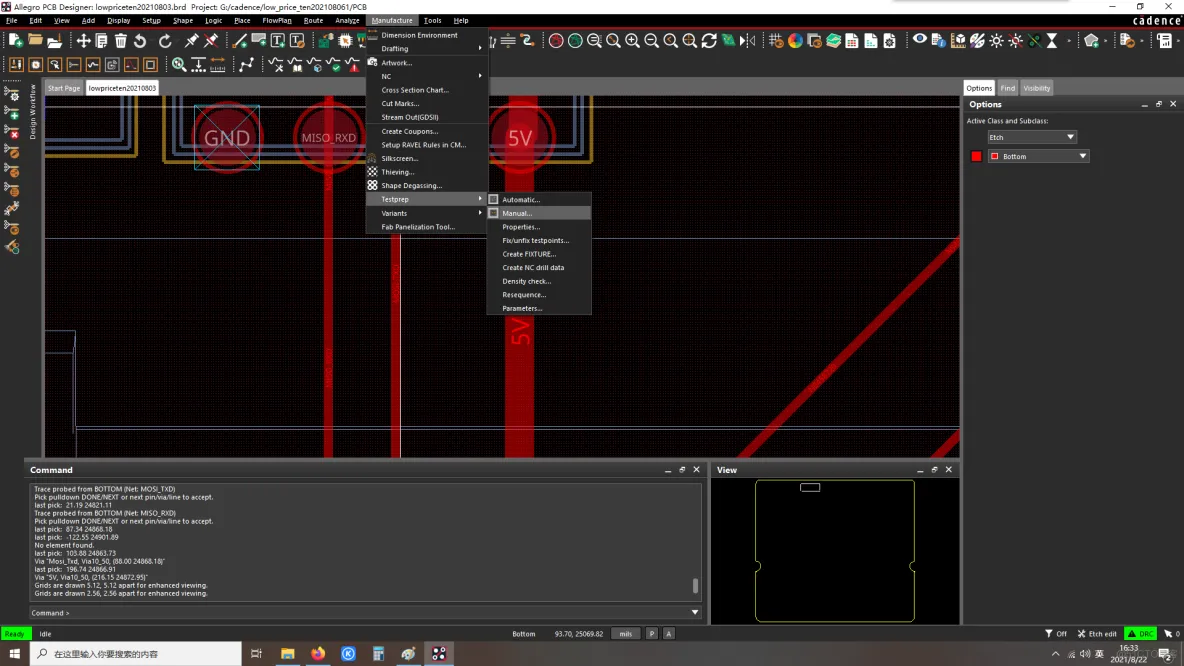
Task: Click the board outline thumbnail in View panel
Action: coord(834,550)
